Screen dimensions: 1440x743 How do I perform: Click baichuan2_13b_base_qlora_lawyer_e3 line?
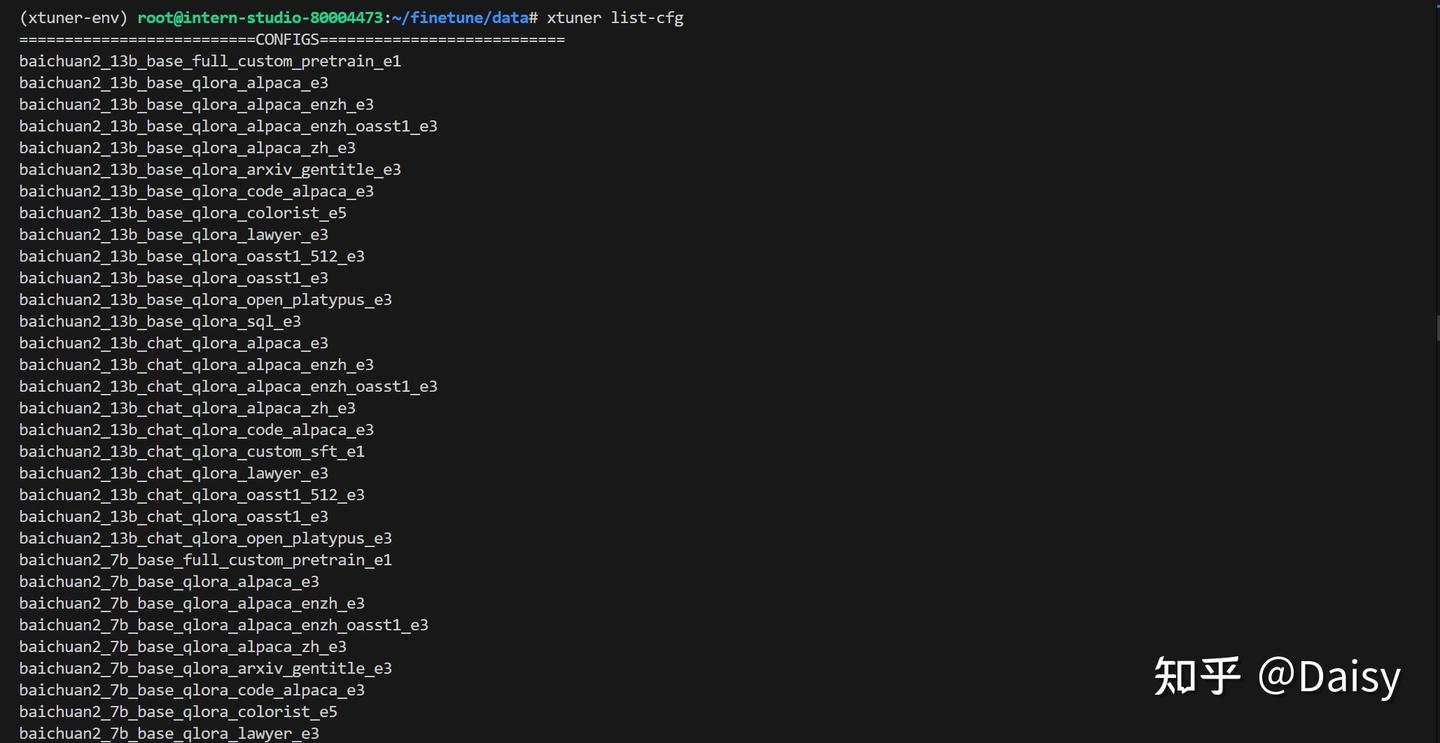click(x=174, y=235)
